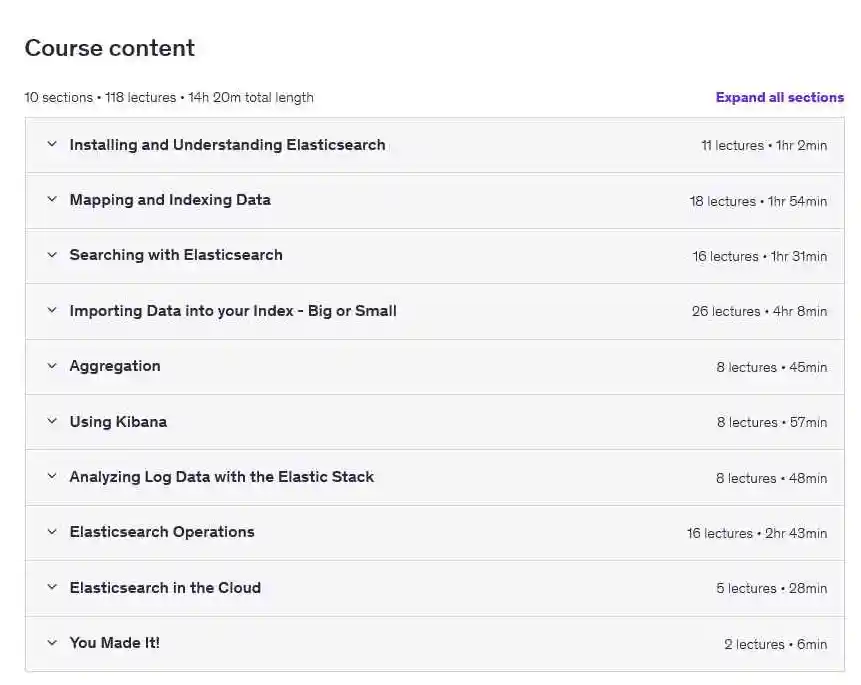This screenshot has height=685, width=861.
Task: Expand the Elasticsearch in the Cloud chevron
Action: [x=52, y=587]
